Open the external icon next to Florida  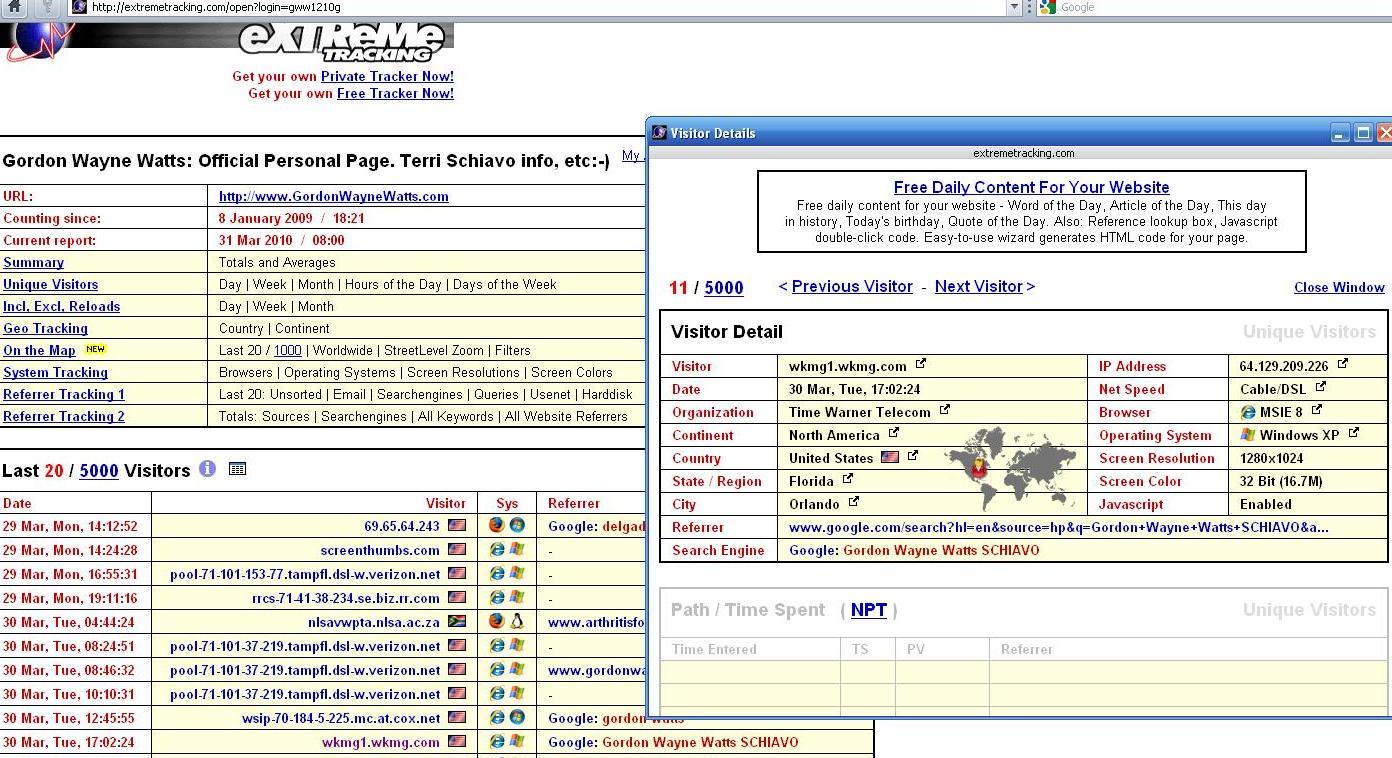(848, 480)
